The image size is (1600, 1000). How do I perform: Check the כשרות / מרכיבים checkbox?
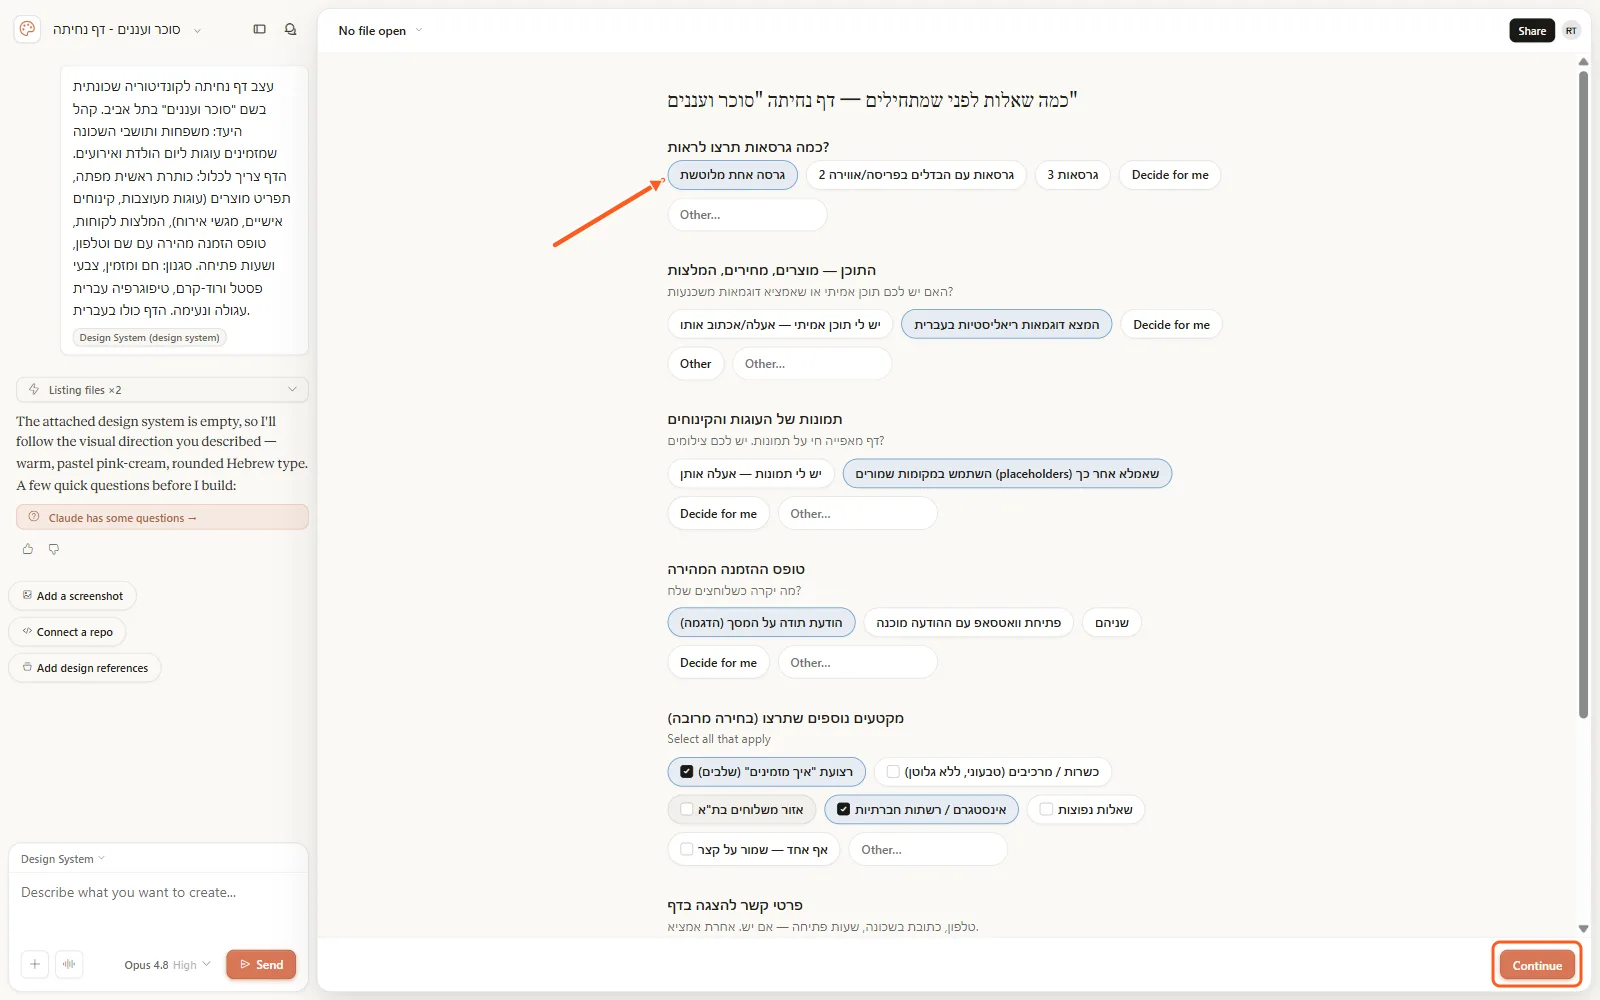tap(893, 772)
